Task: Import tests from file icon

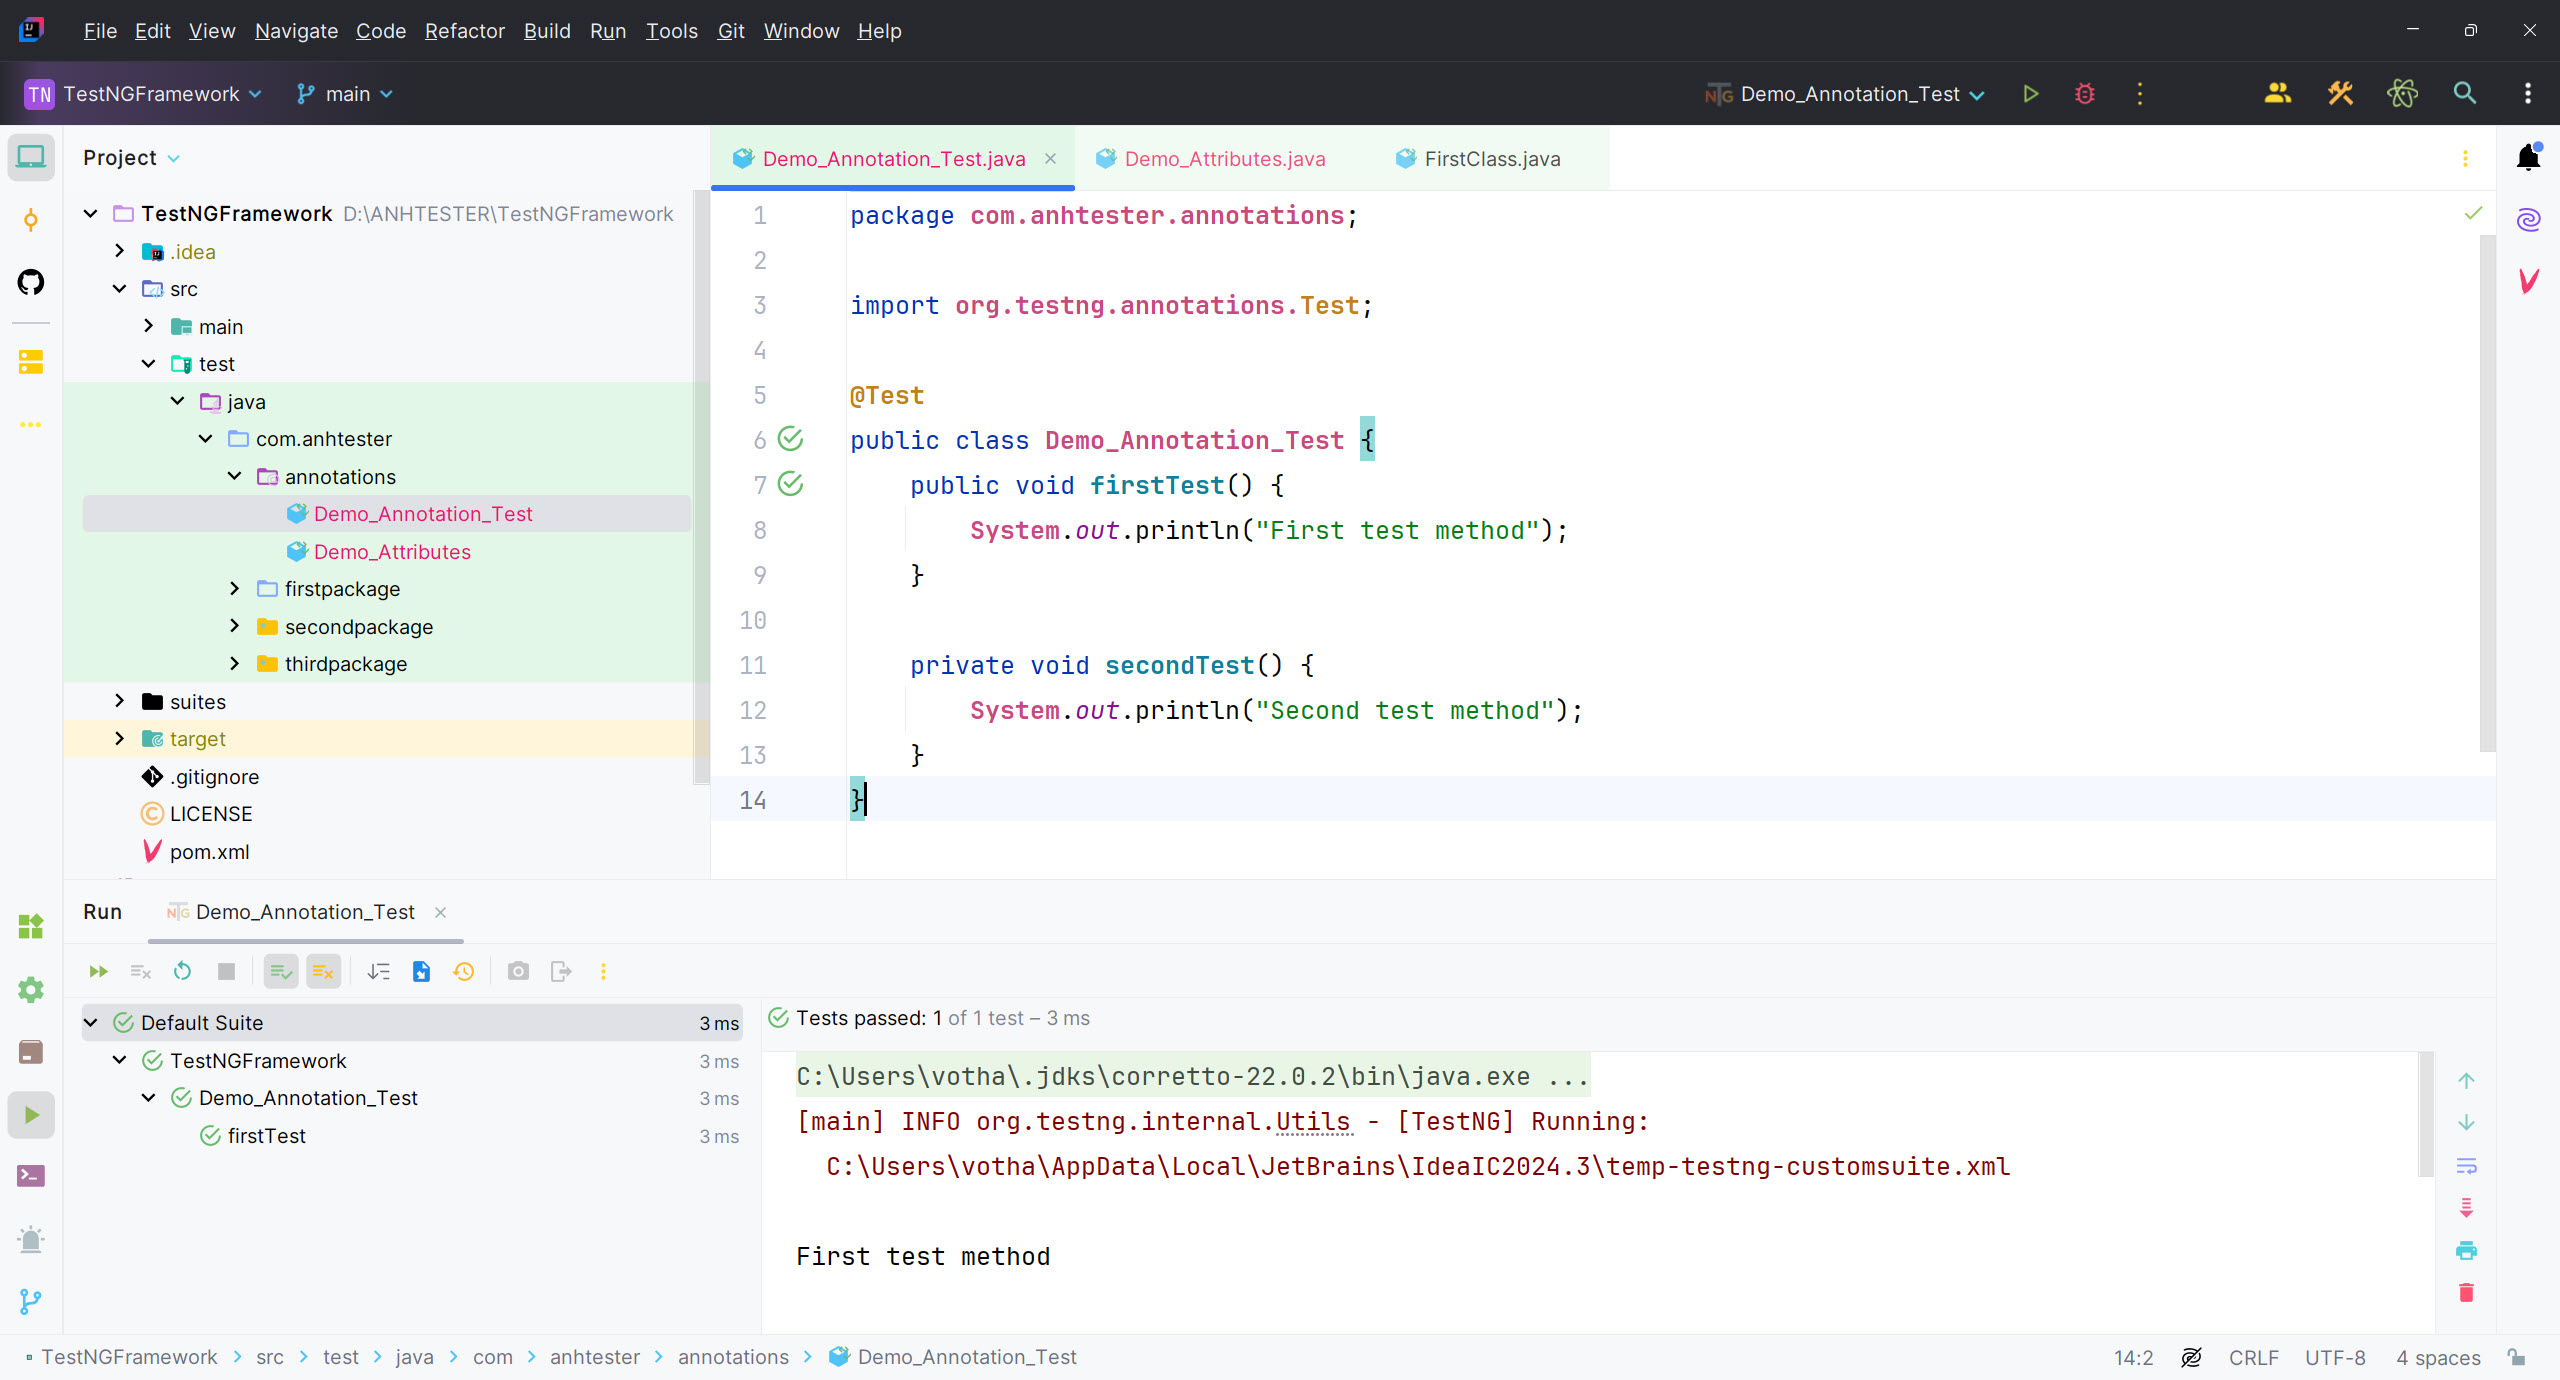Action: (x=421, y=971)
